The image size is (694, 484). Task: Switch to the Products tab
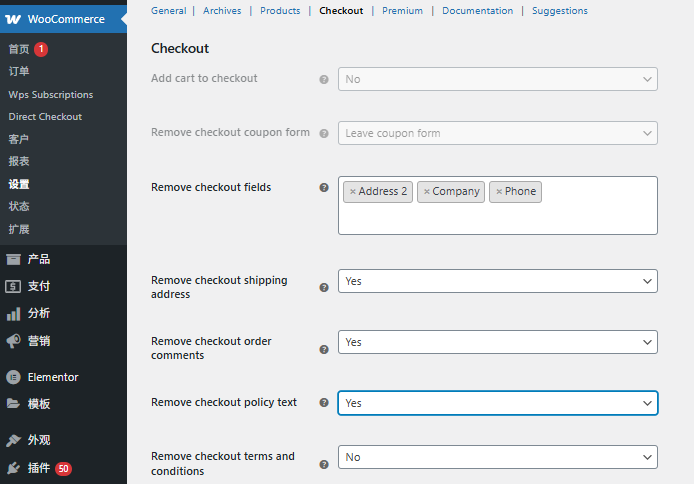(279, 11)
